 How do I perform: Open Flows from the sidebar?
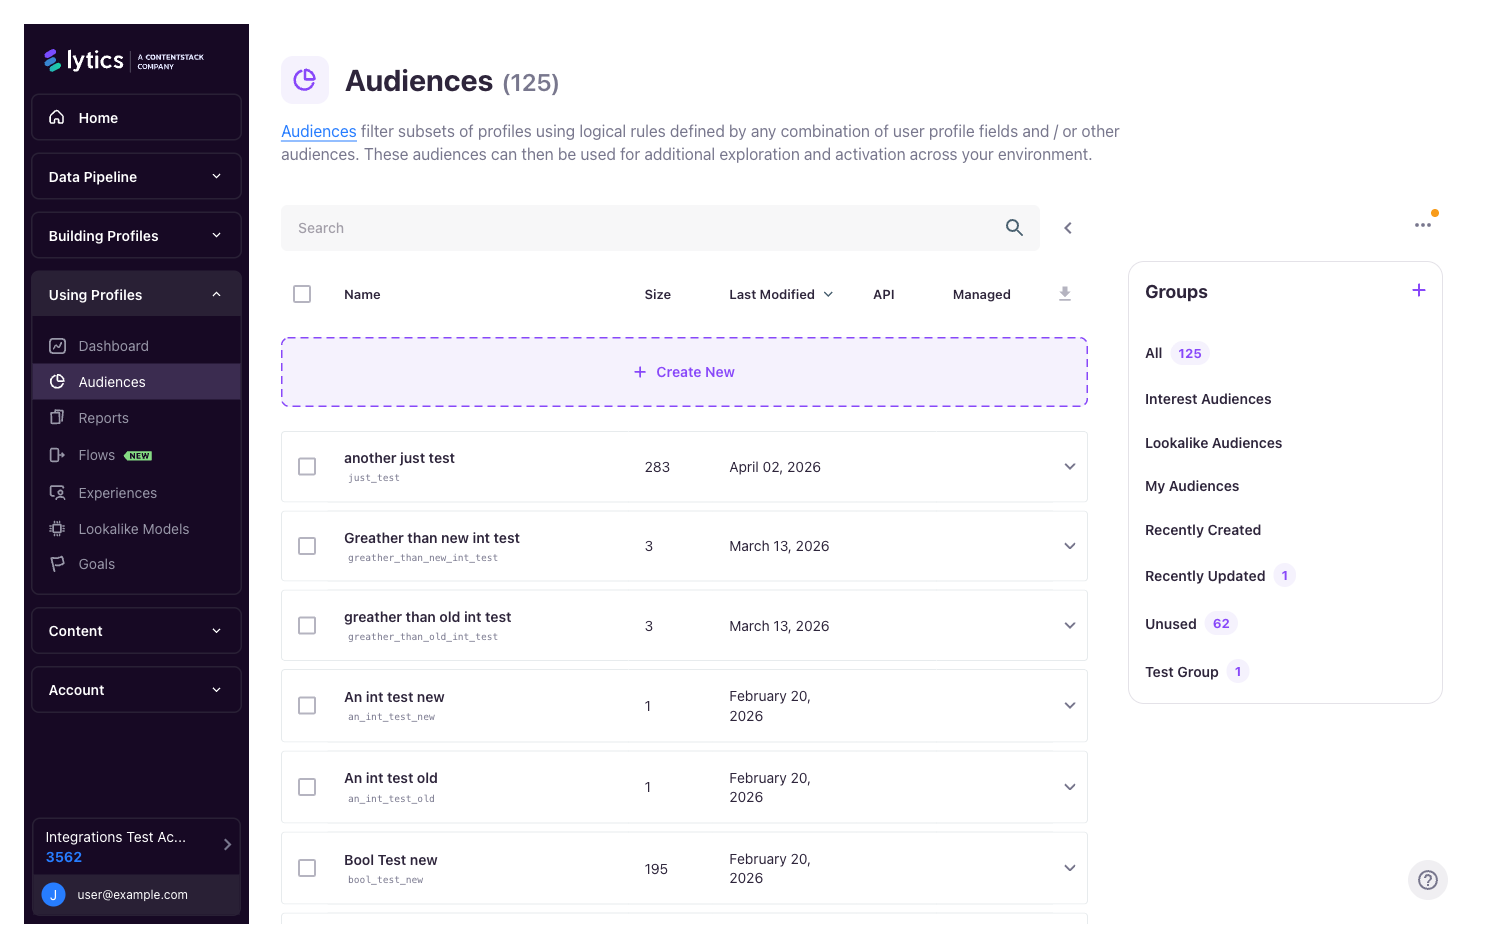57,454
